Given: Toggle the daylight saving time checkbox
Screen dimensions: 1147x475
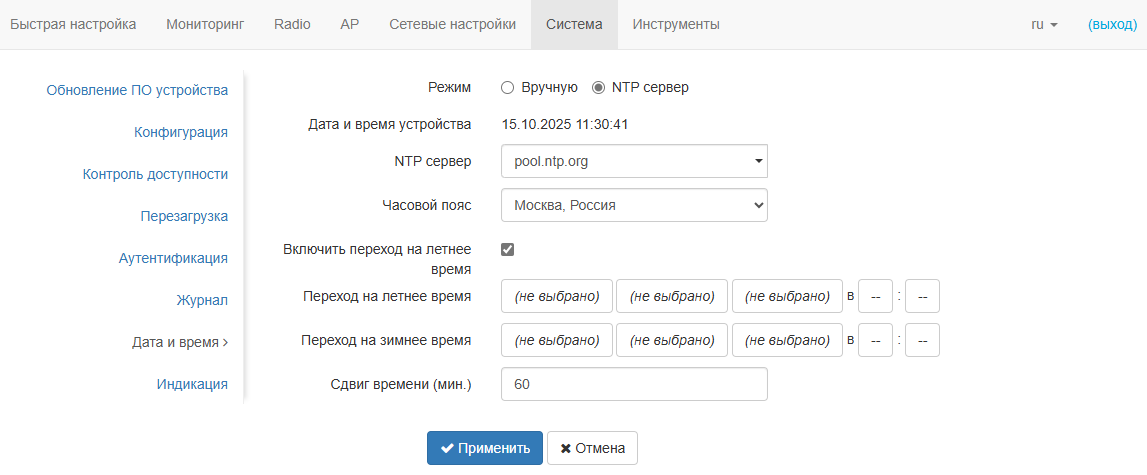Looking at the screenshot, I should coord(507,249).
